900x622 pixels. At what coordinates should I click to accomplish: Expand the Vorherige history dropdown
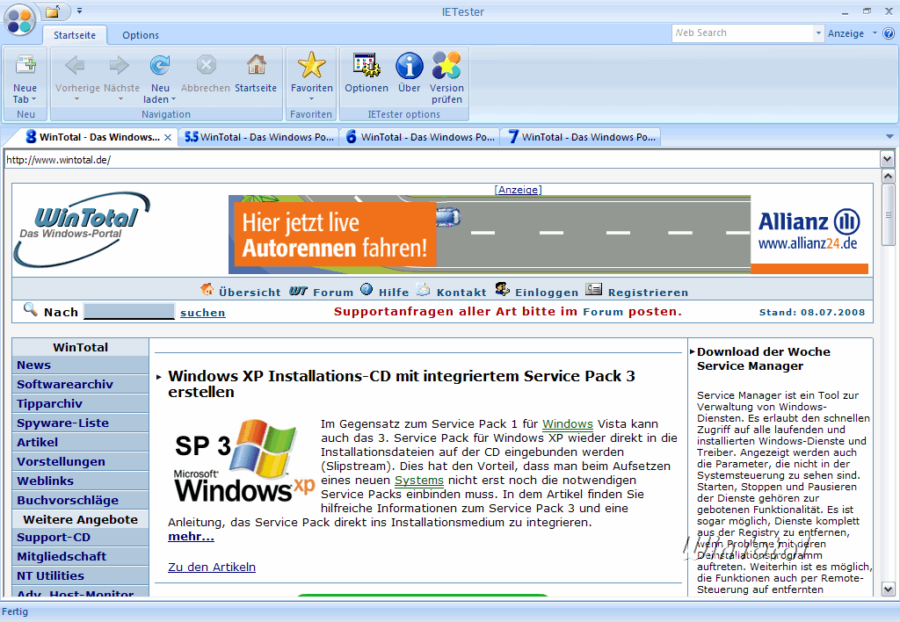(76, 99)
